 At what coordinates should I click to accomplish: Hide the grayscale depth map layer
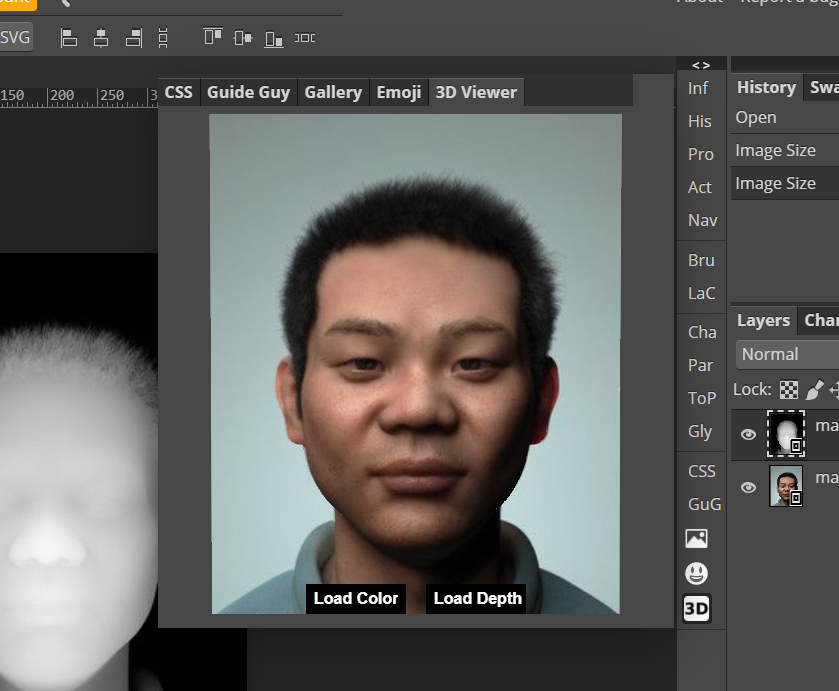click(x=748, y=434)
